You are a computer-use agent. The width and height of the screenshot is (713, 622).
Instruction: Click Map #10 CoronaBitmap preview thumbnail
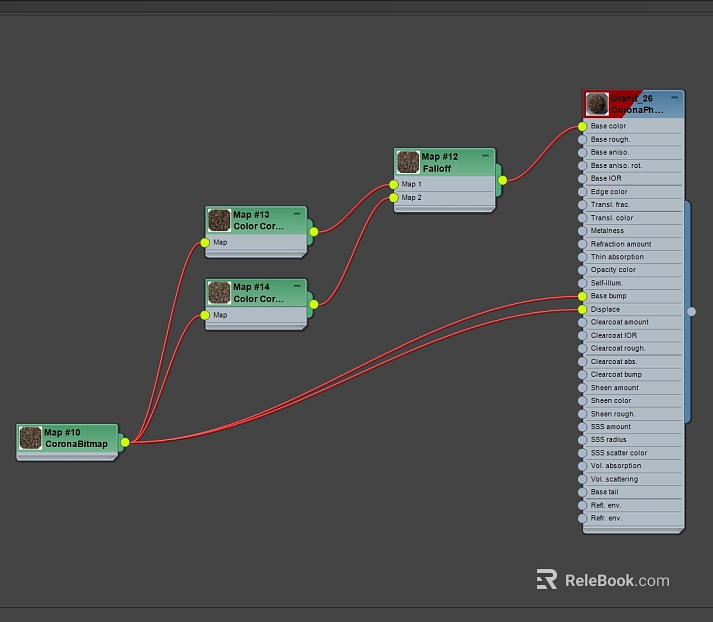[30, 438]
